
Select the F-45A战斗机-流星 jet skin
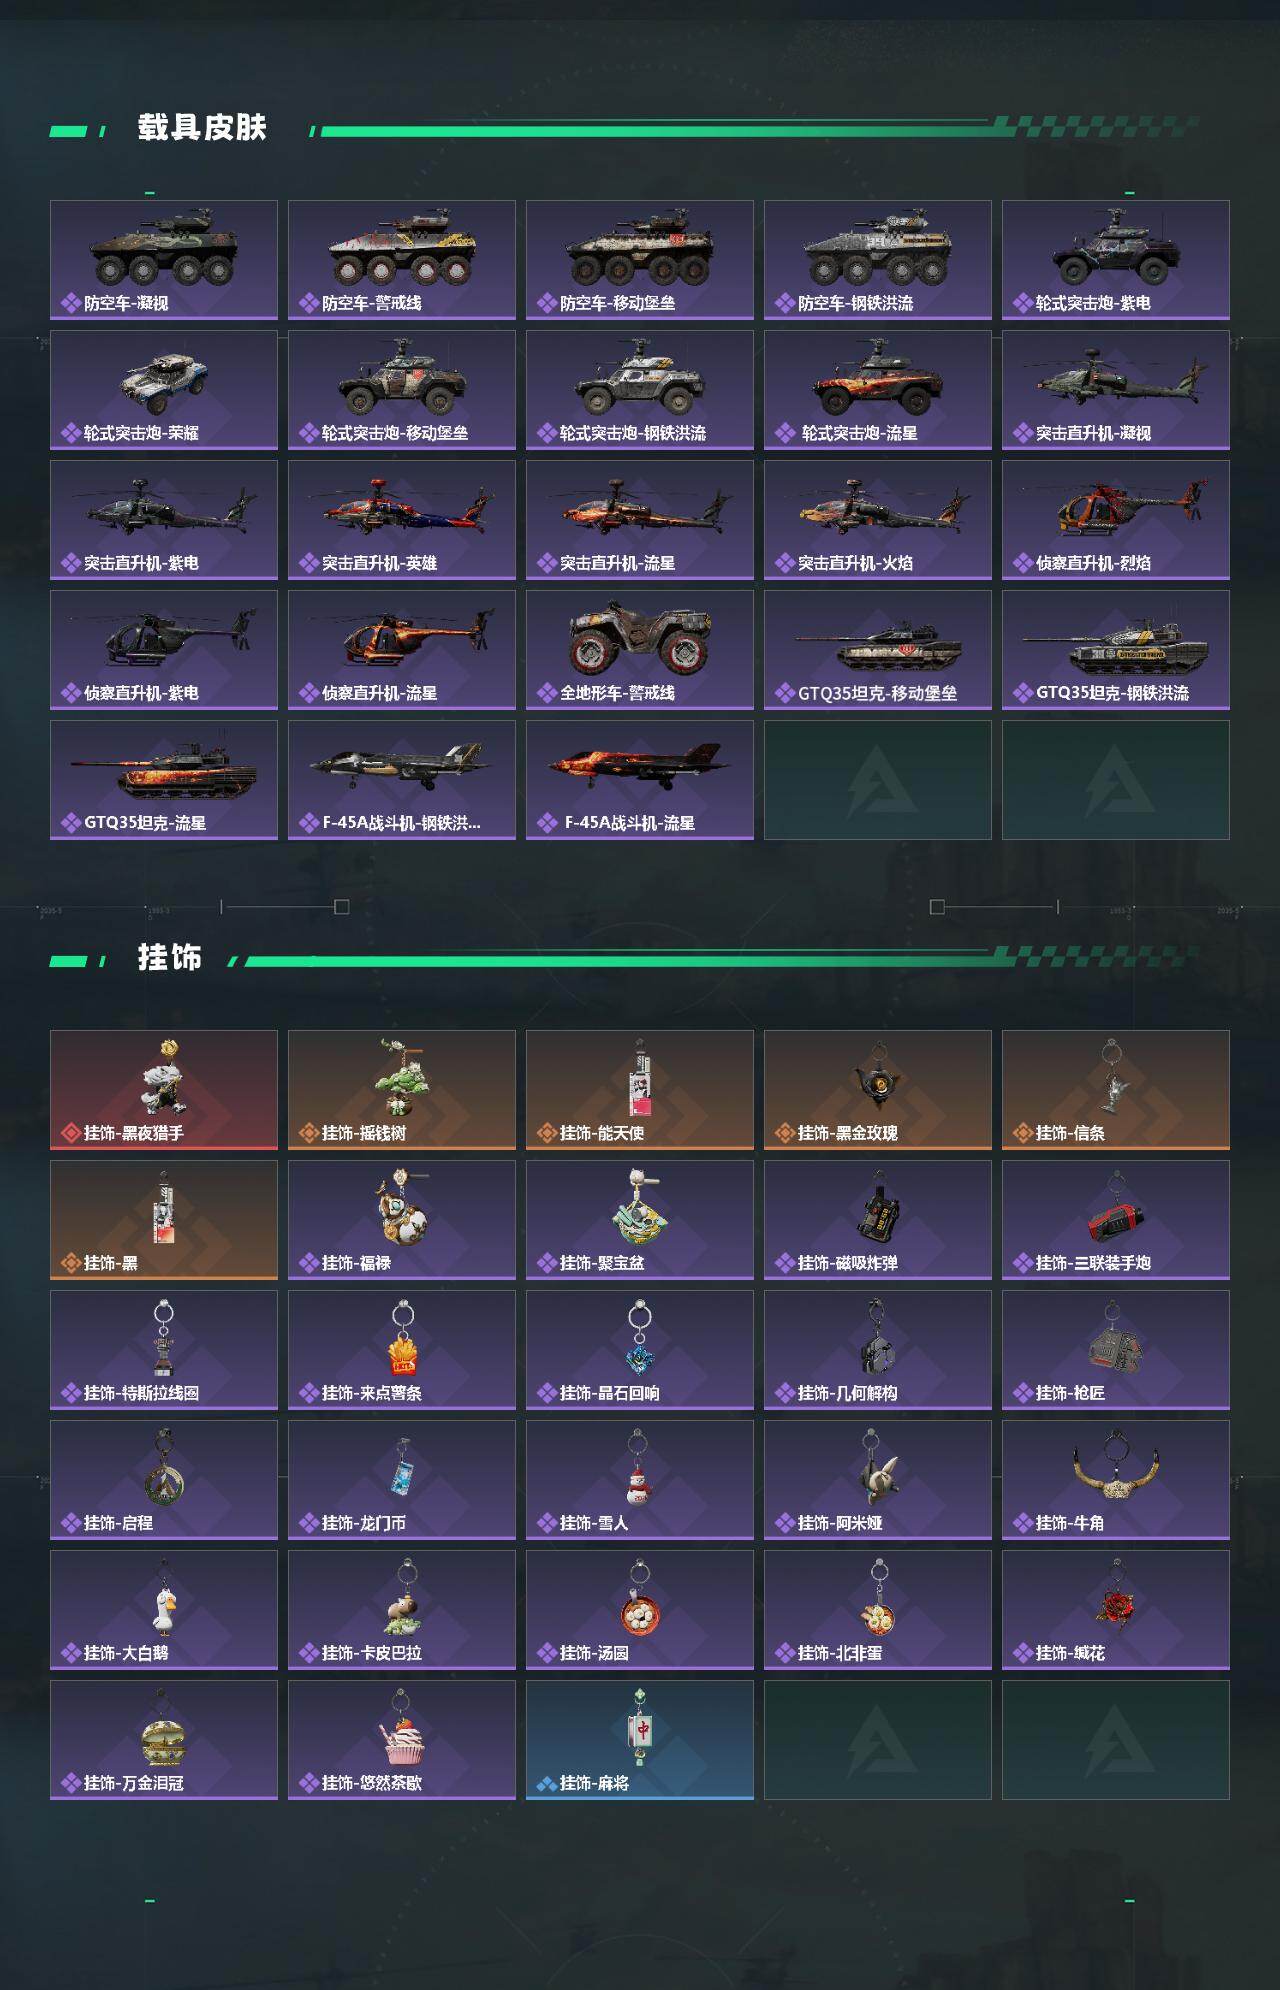pos(640,780)
